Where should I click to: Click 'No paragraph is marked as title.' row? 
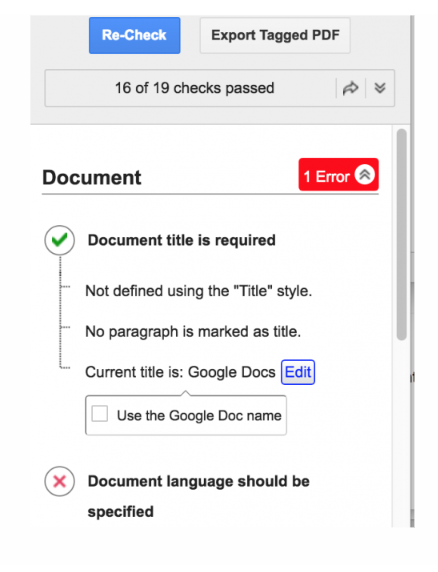pyautogui.click(x=193, y=332)
